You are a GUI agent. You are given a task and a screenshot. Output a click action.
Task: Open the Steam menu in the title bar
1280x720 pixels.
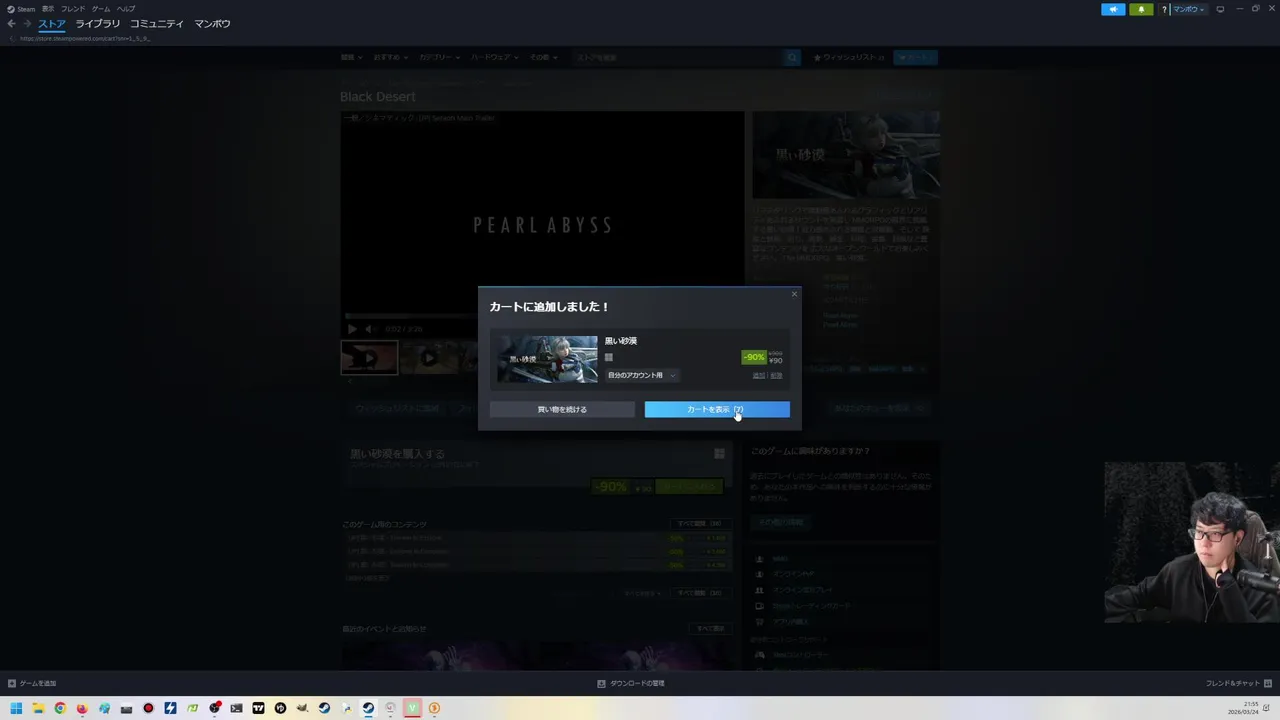click(21, 9)
